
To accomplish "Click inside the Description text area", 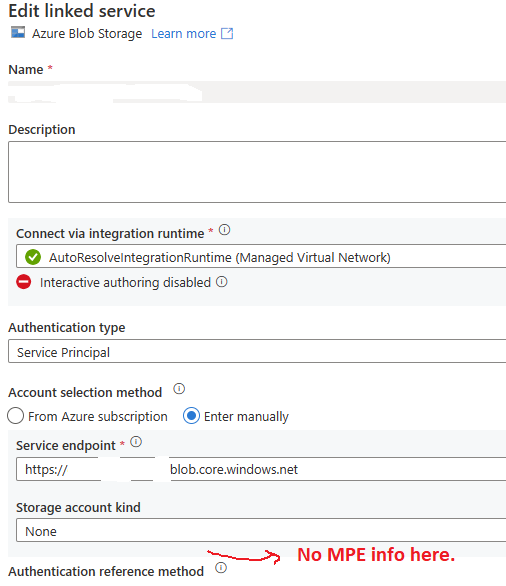I will [x=257, y=172].
